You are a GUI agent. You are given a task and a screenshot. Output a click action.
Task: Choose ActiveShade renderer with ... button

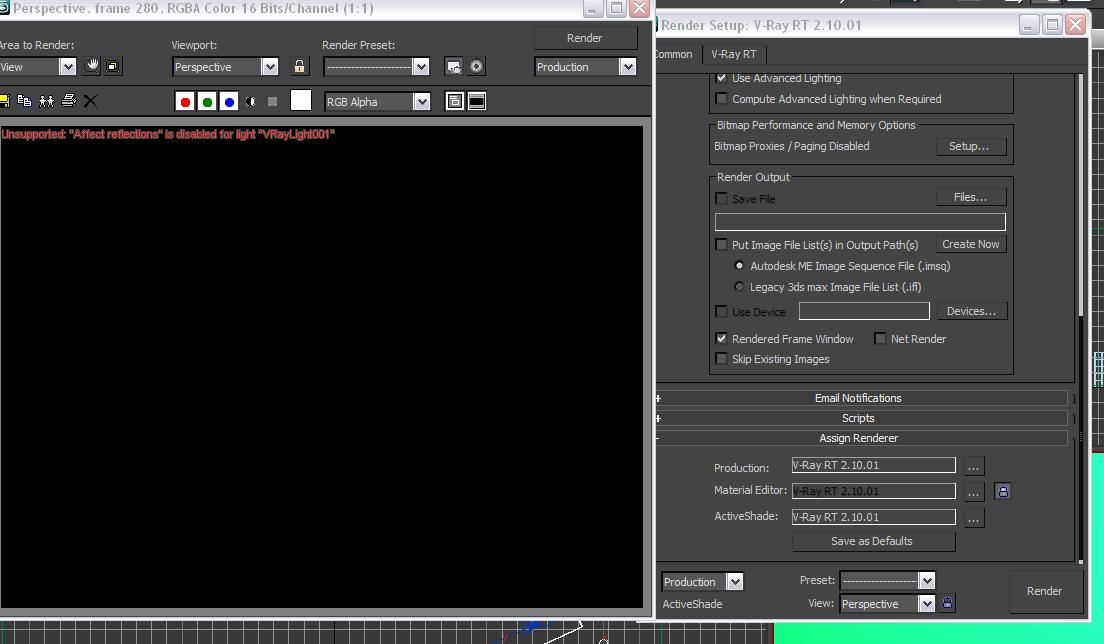(973, 518)
